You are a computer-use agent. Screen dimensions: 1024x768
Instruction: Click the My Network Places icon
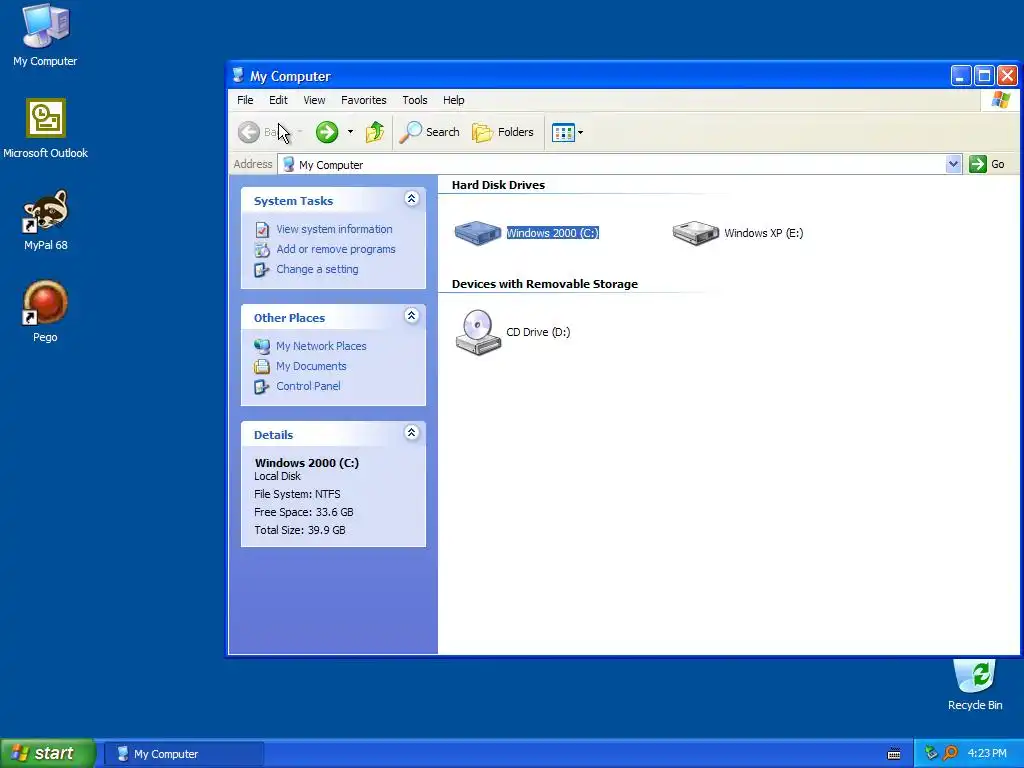262,346
